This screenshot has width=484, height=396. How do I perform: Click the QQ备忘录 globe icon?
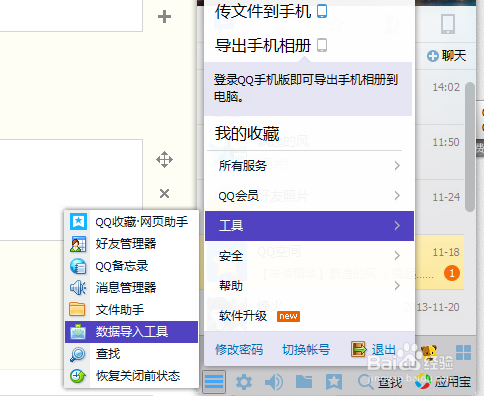(x=78, y=266)
